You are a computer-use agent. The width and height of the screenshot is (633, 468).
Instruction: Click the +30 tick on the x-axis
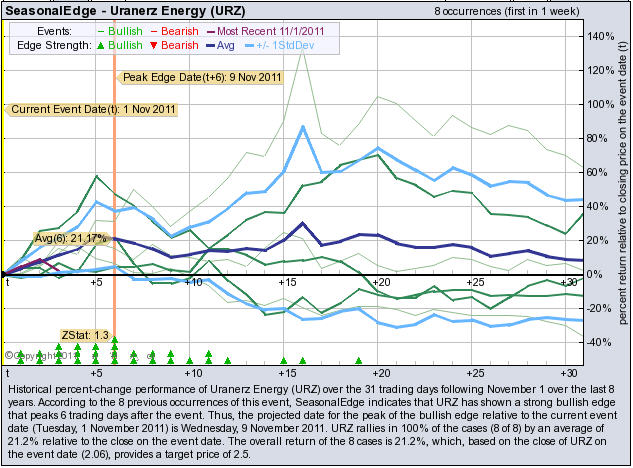[568, 283]
